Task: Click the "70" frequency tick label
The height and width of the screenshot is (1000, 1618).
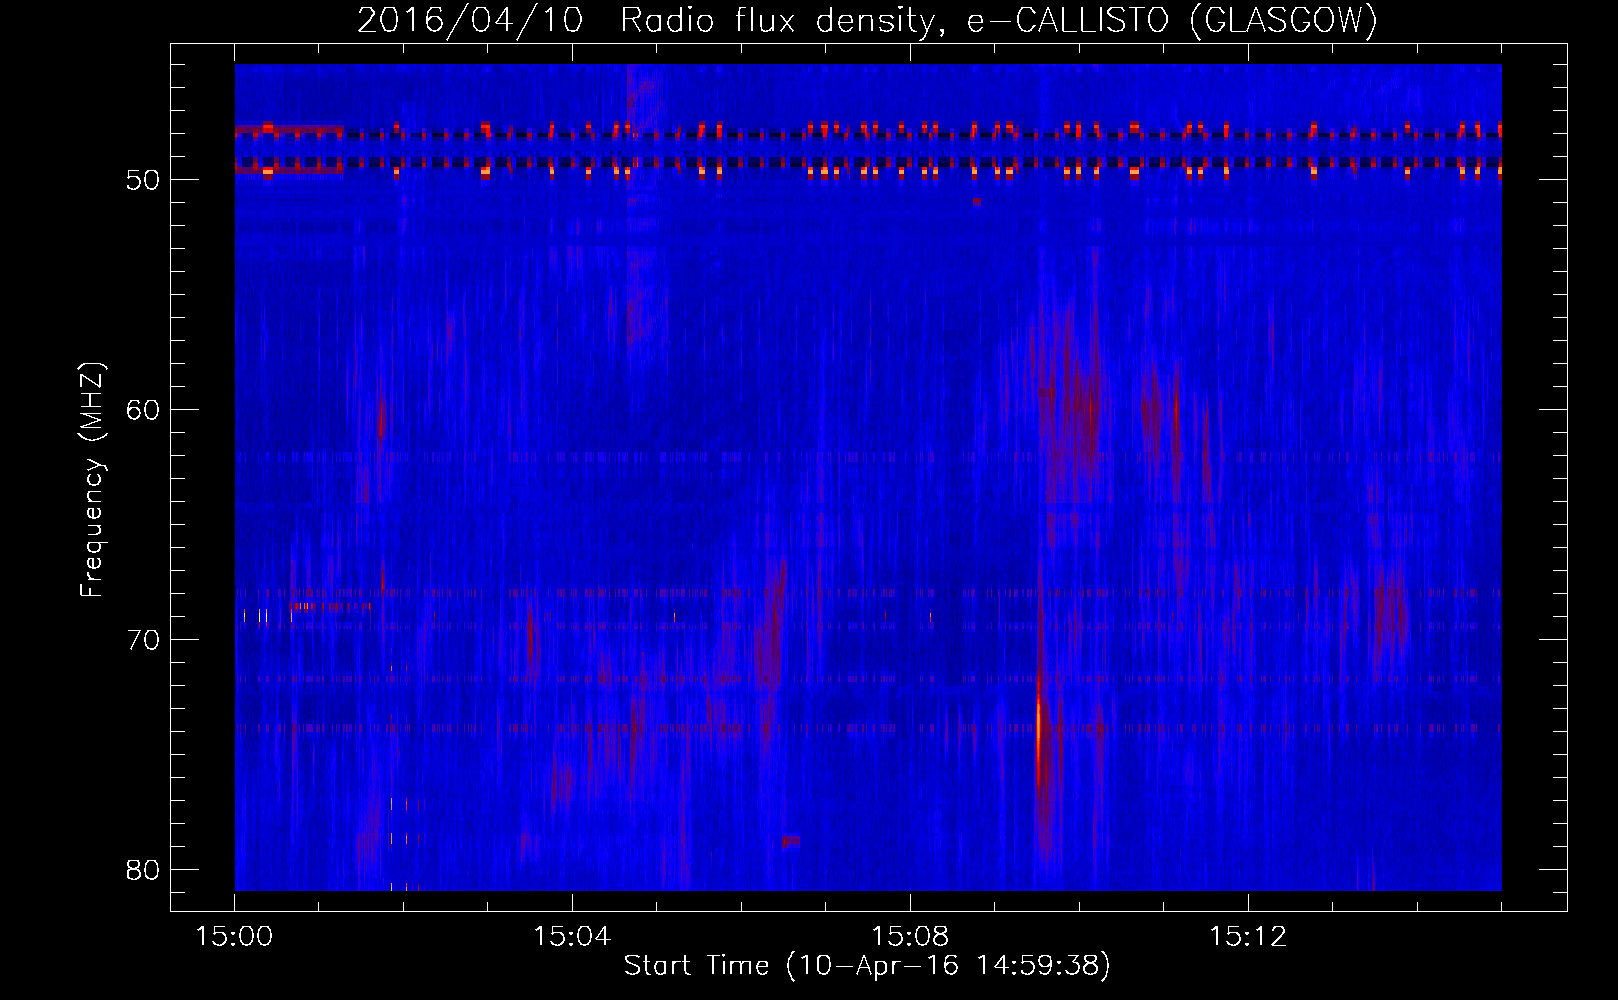Action: click(143, 640)
